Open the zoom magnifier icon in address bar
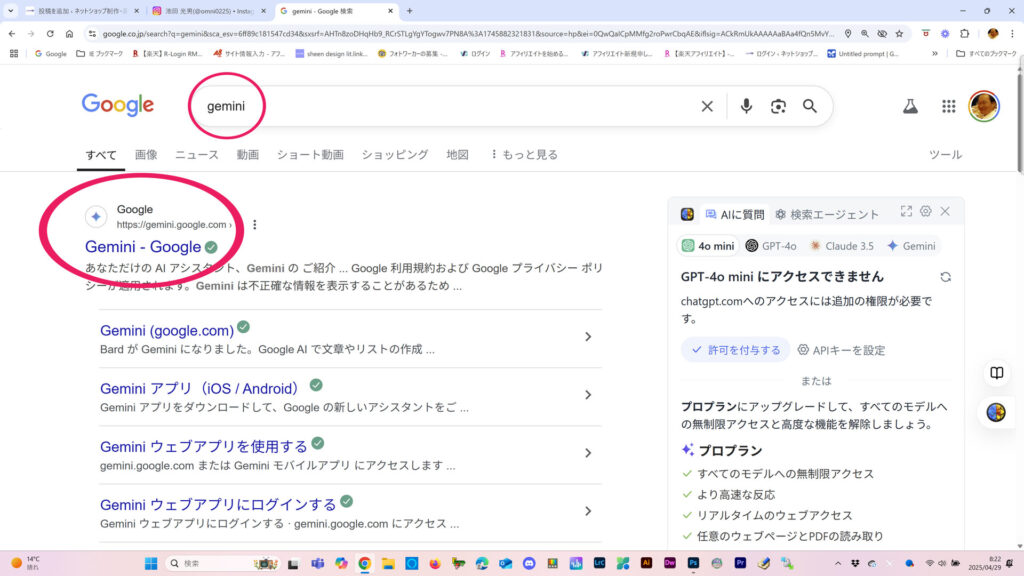The height and width of the screenshot is (576, 1024). click(x=865, y=33)
